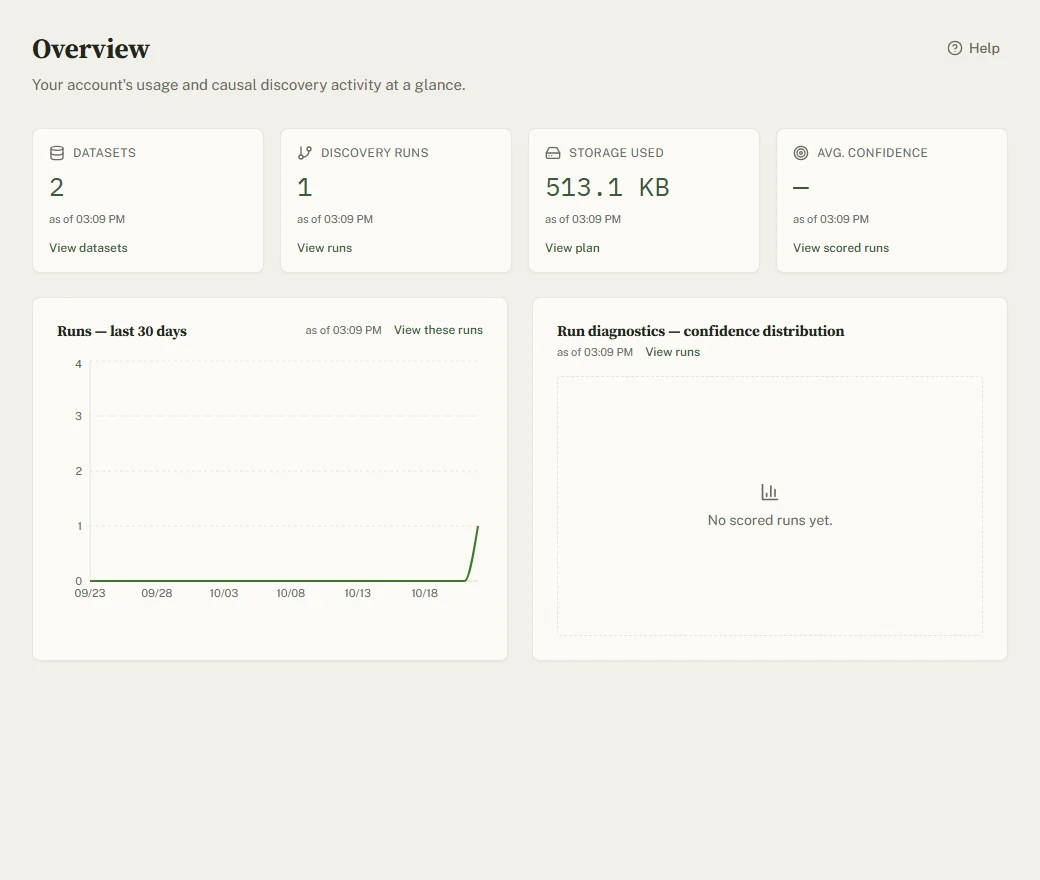This screenshot has height=880, width=1040.
Task: Click the Overview page heading
Action: point(91,49)
